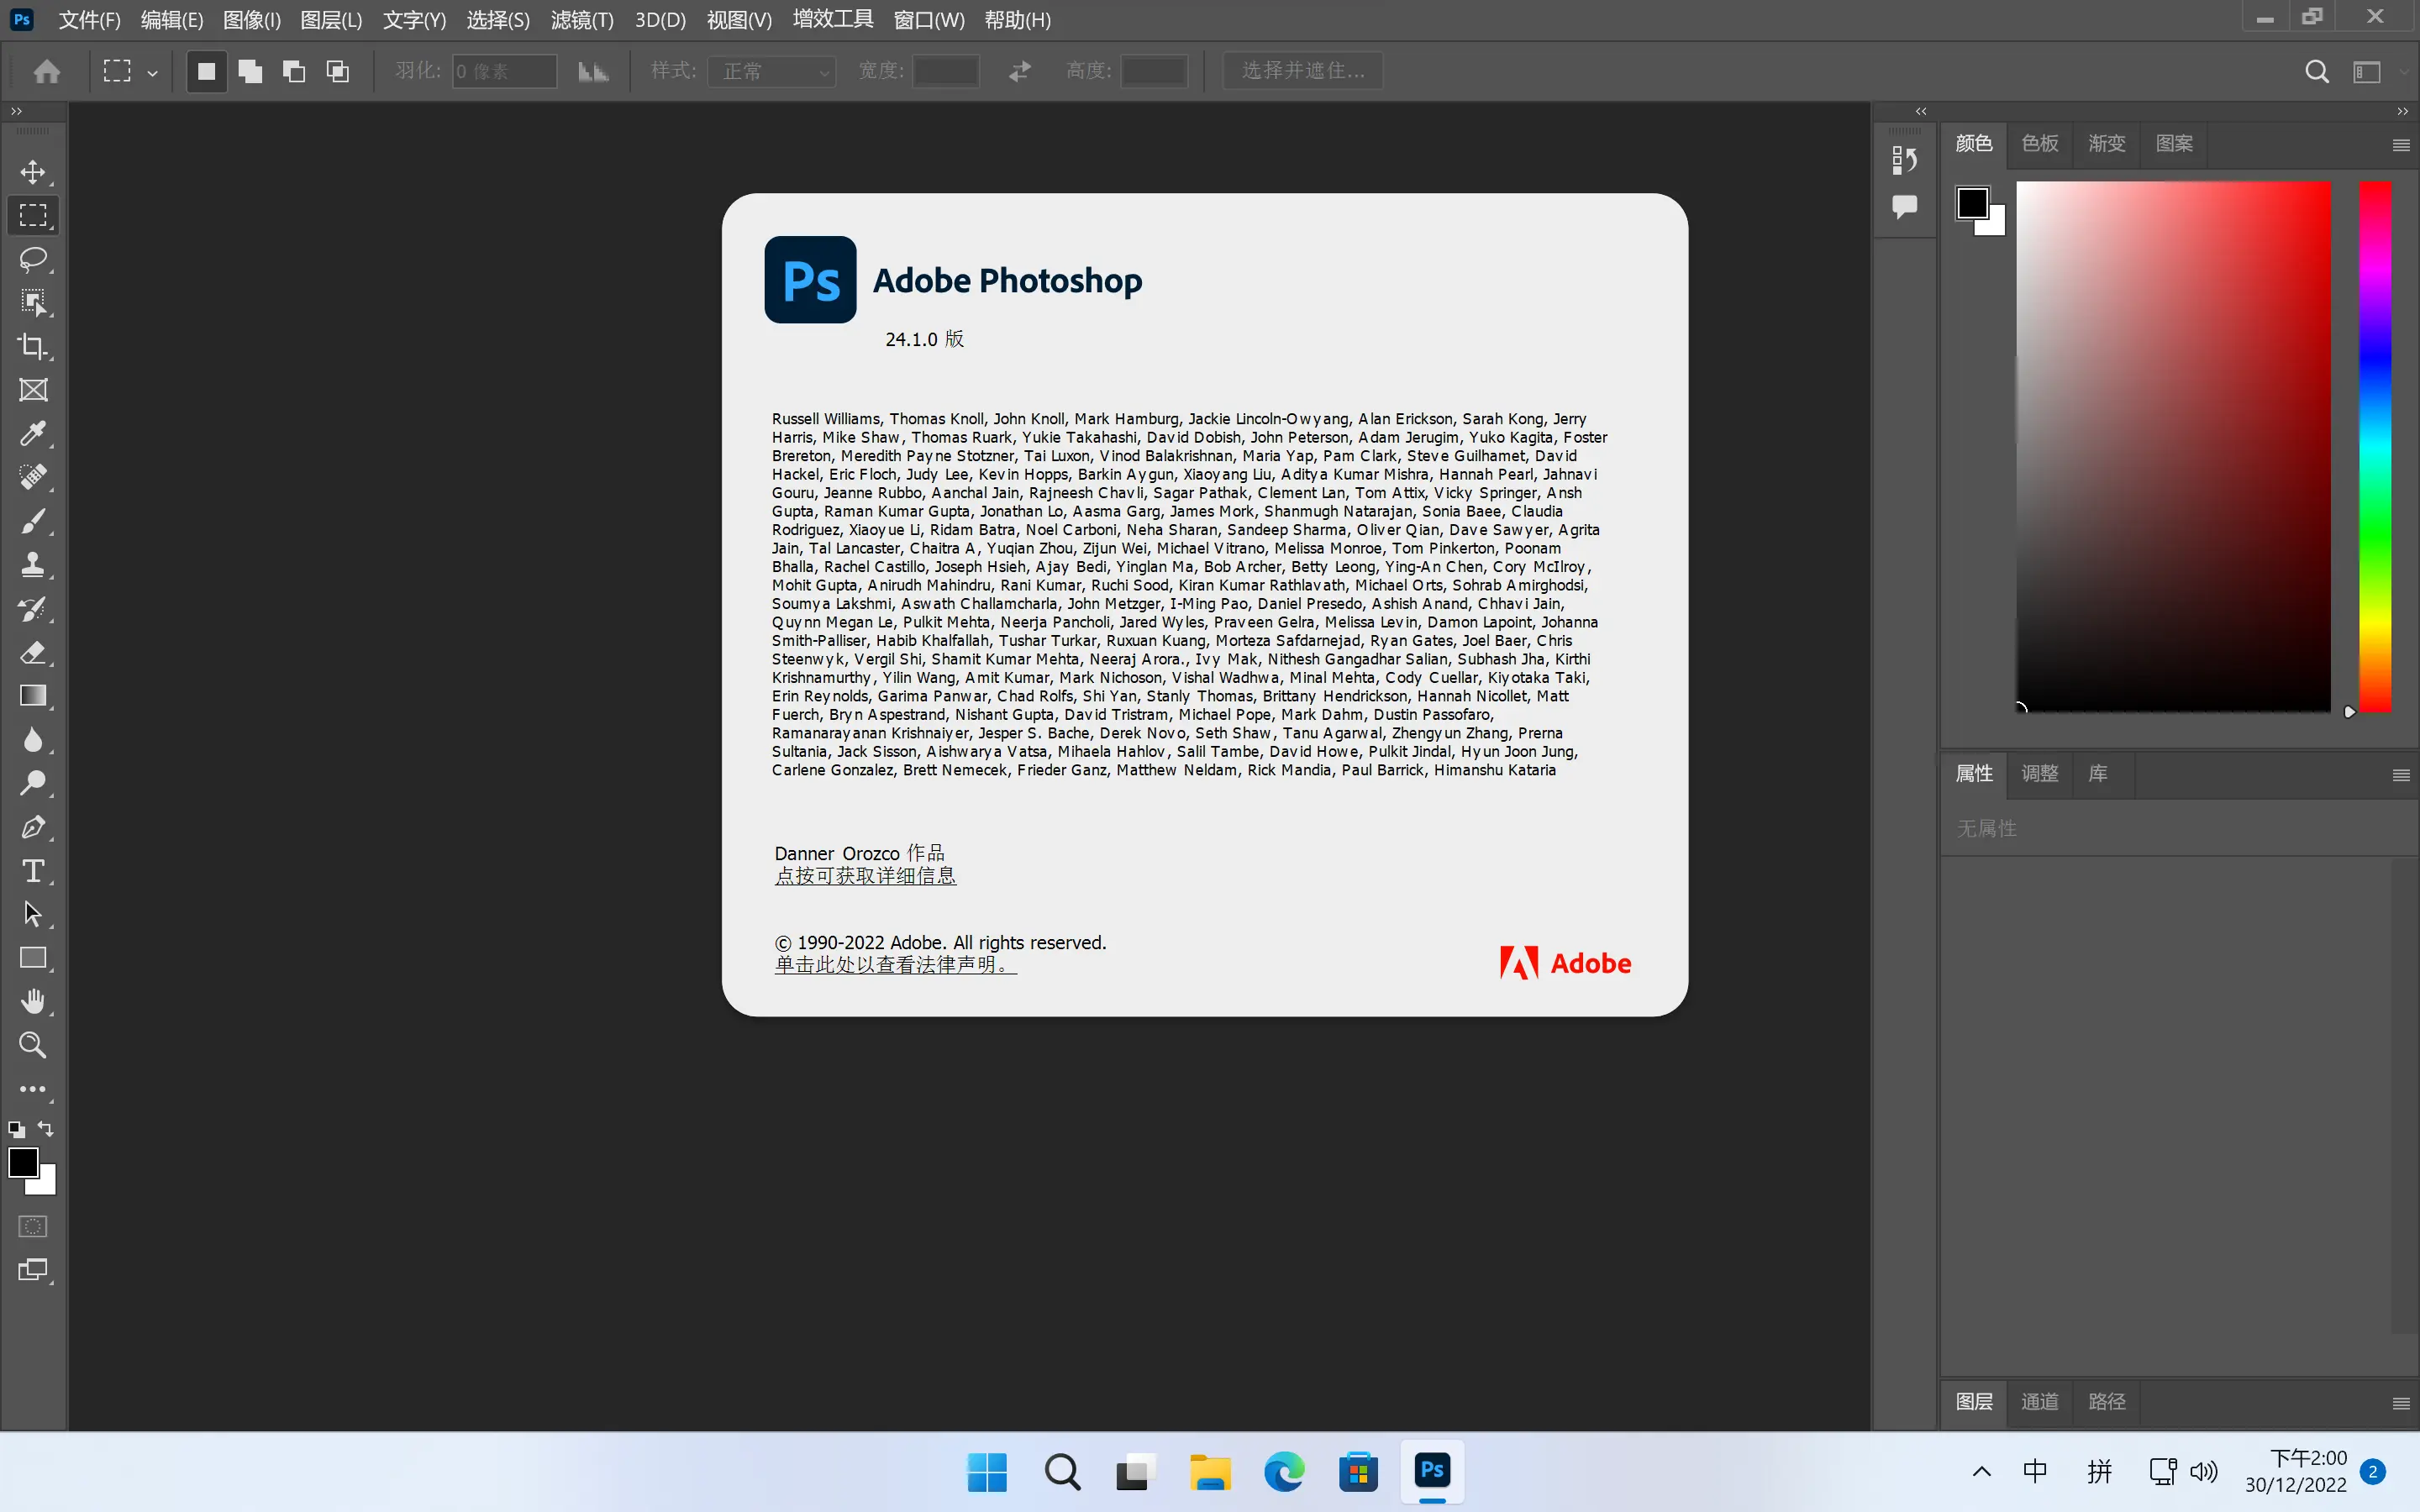The image size is (2420, 1512).
Task: Click the 选择并遮住 button
Action: [1303, 71]
